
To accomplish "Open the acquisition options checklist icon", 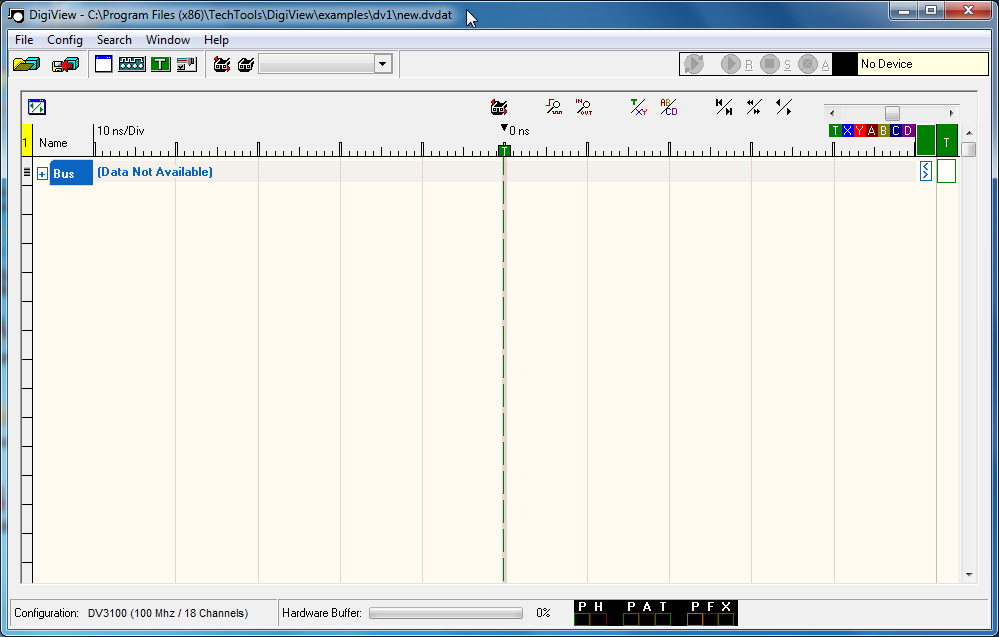I will point(187,64).
